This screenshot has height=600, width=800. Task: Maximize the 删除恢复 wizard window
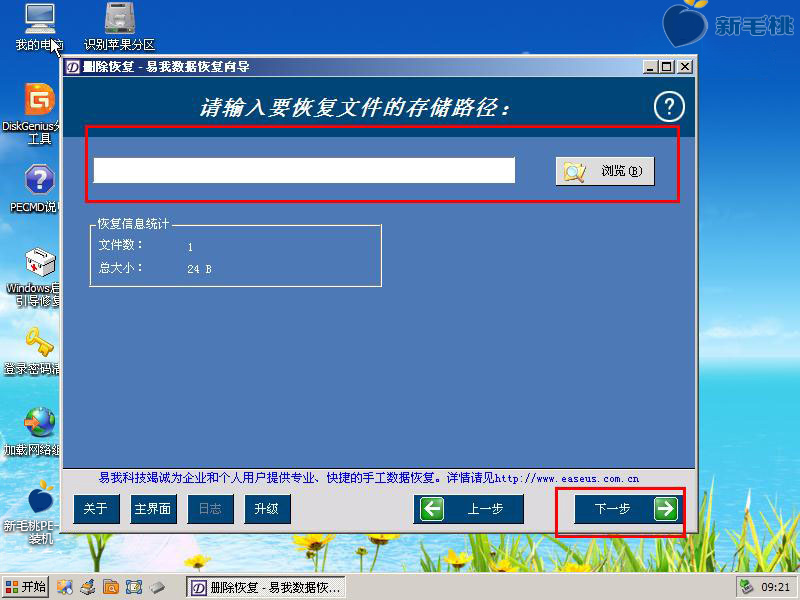666,67
